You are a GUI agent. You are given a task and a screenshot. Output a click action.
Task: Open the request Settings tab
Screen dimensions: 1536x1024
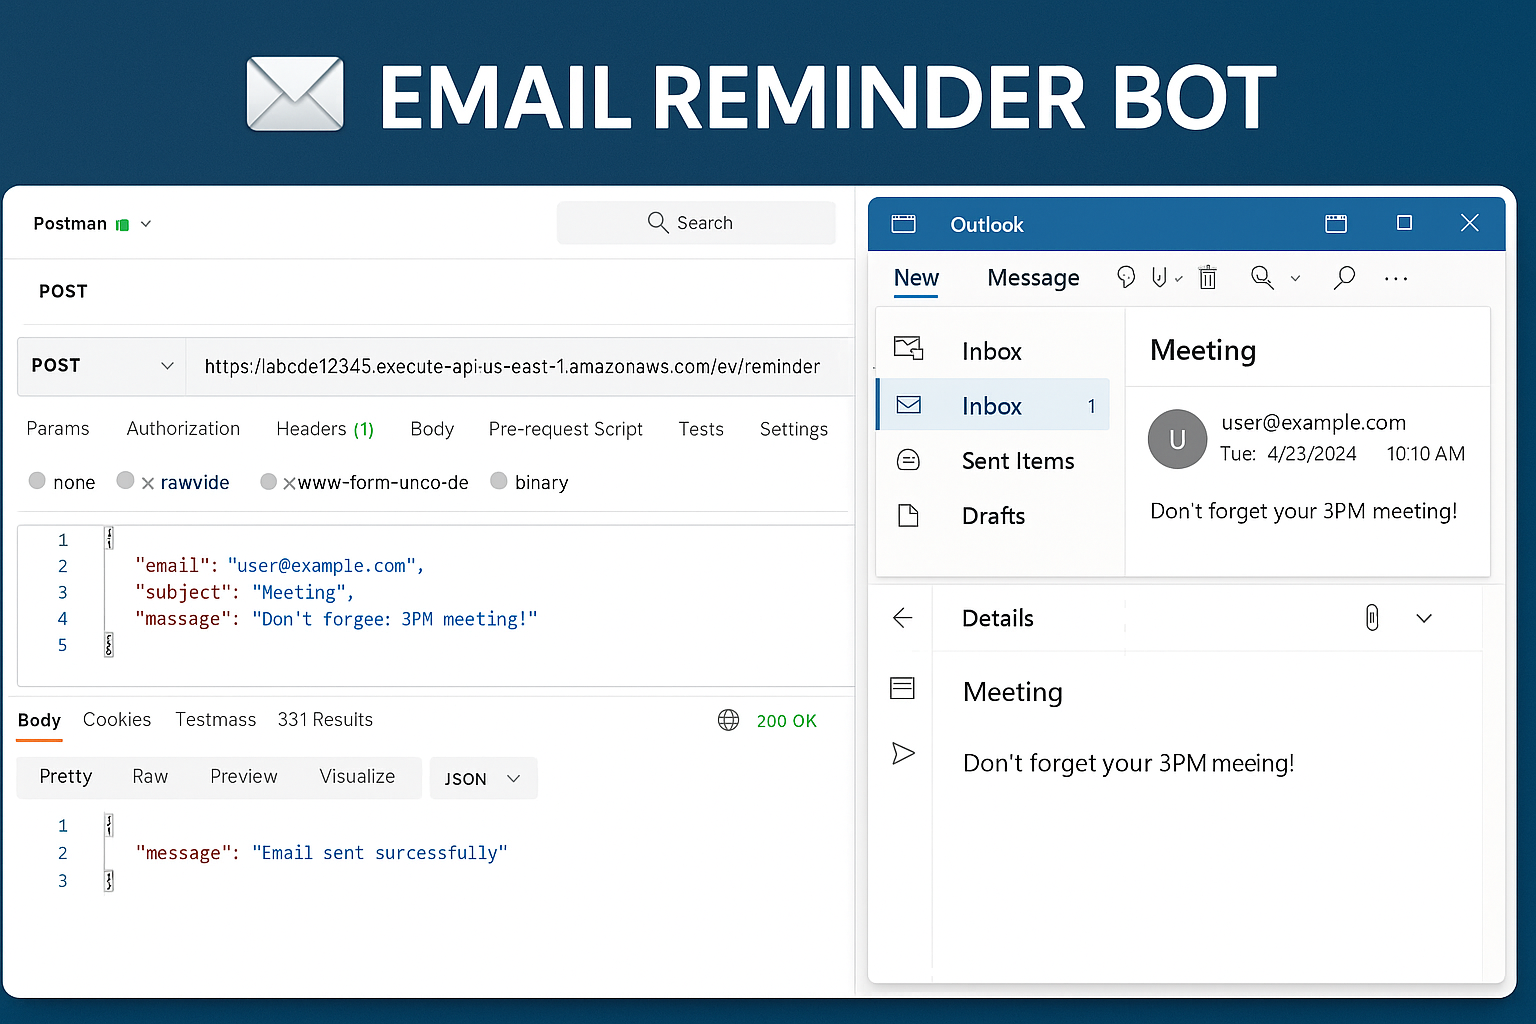[794, 429]
